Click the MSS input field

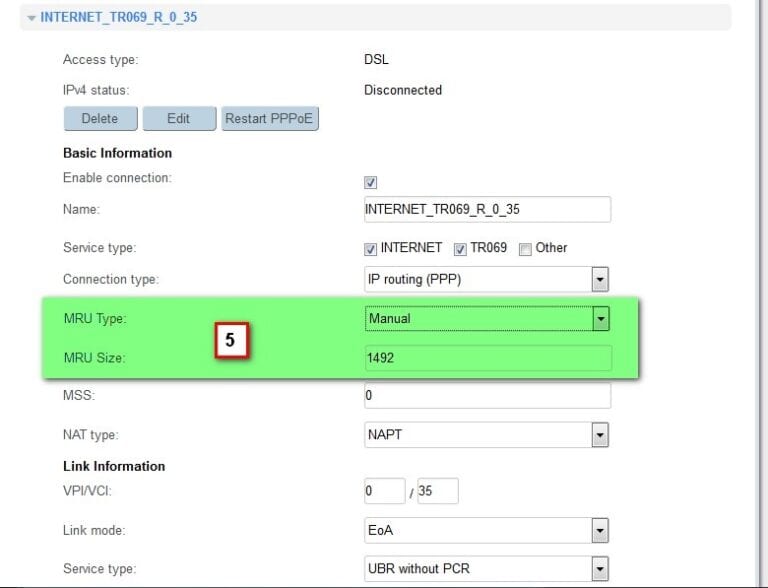click(x=487, y=396)
